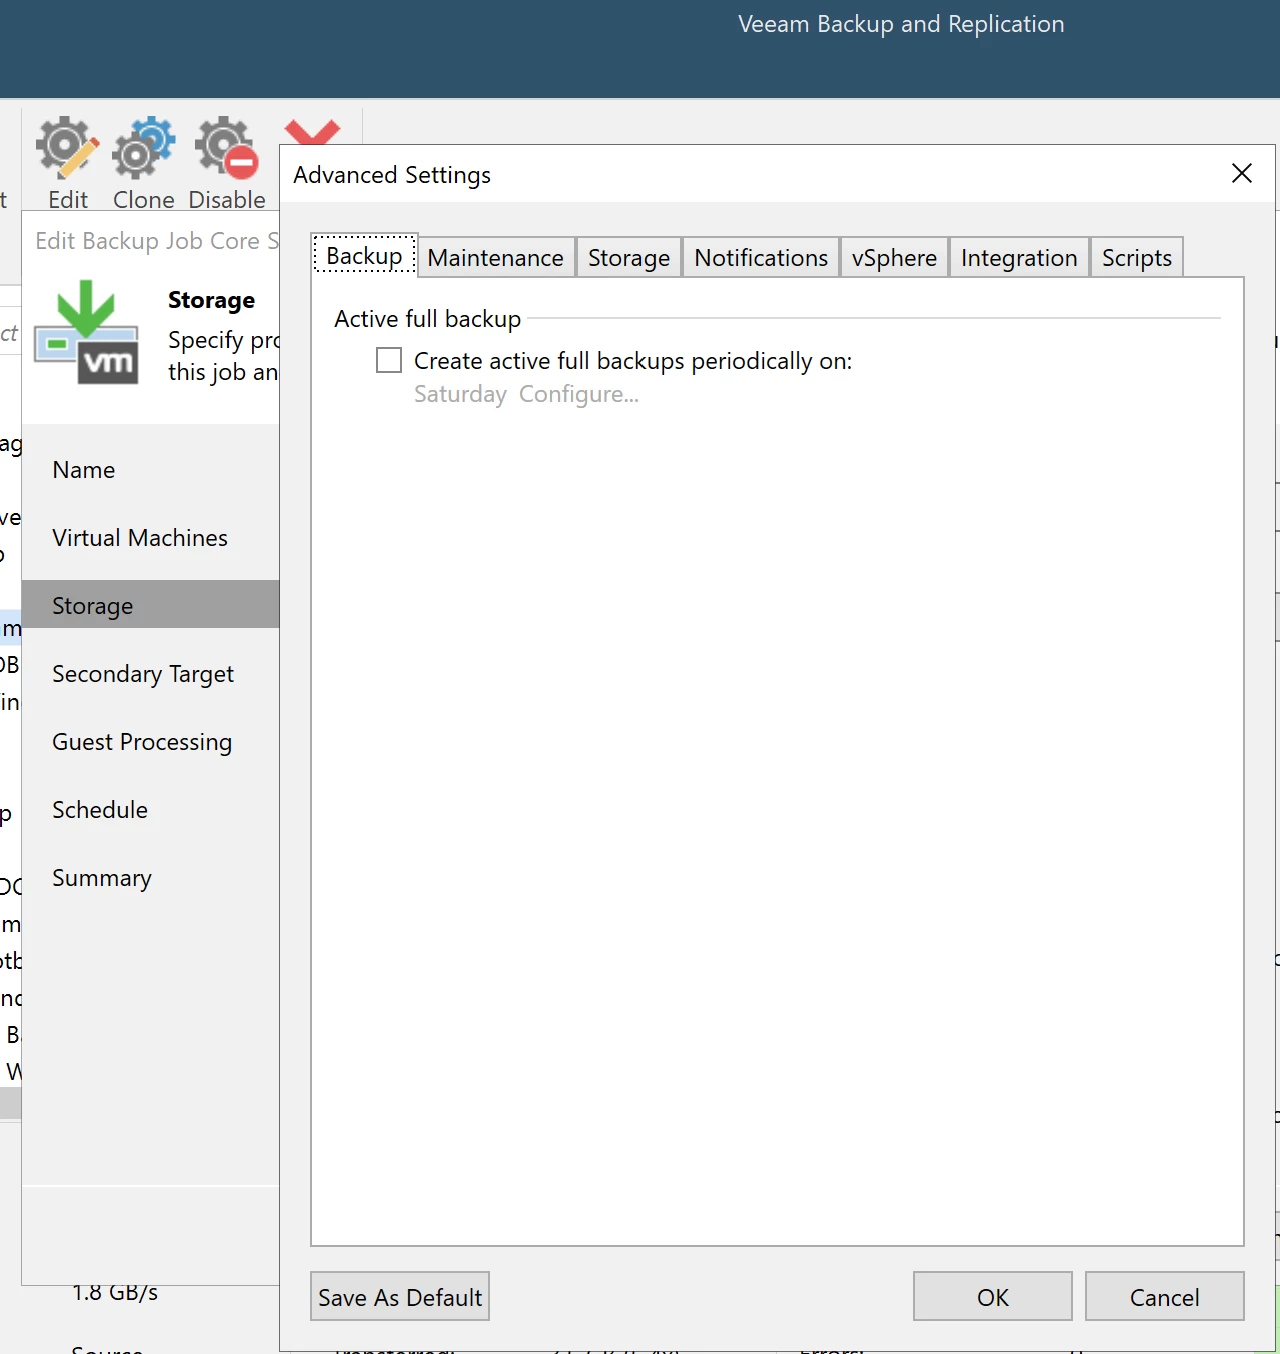Select the Name wizard step

84,470
